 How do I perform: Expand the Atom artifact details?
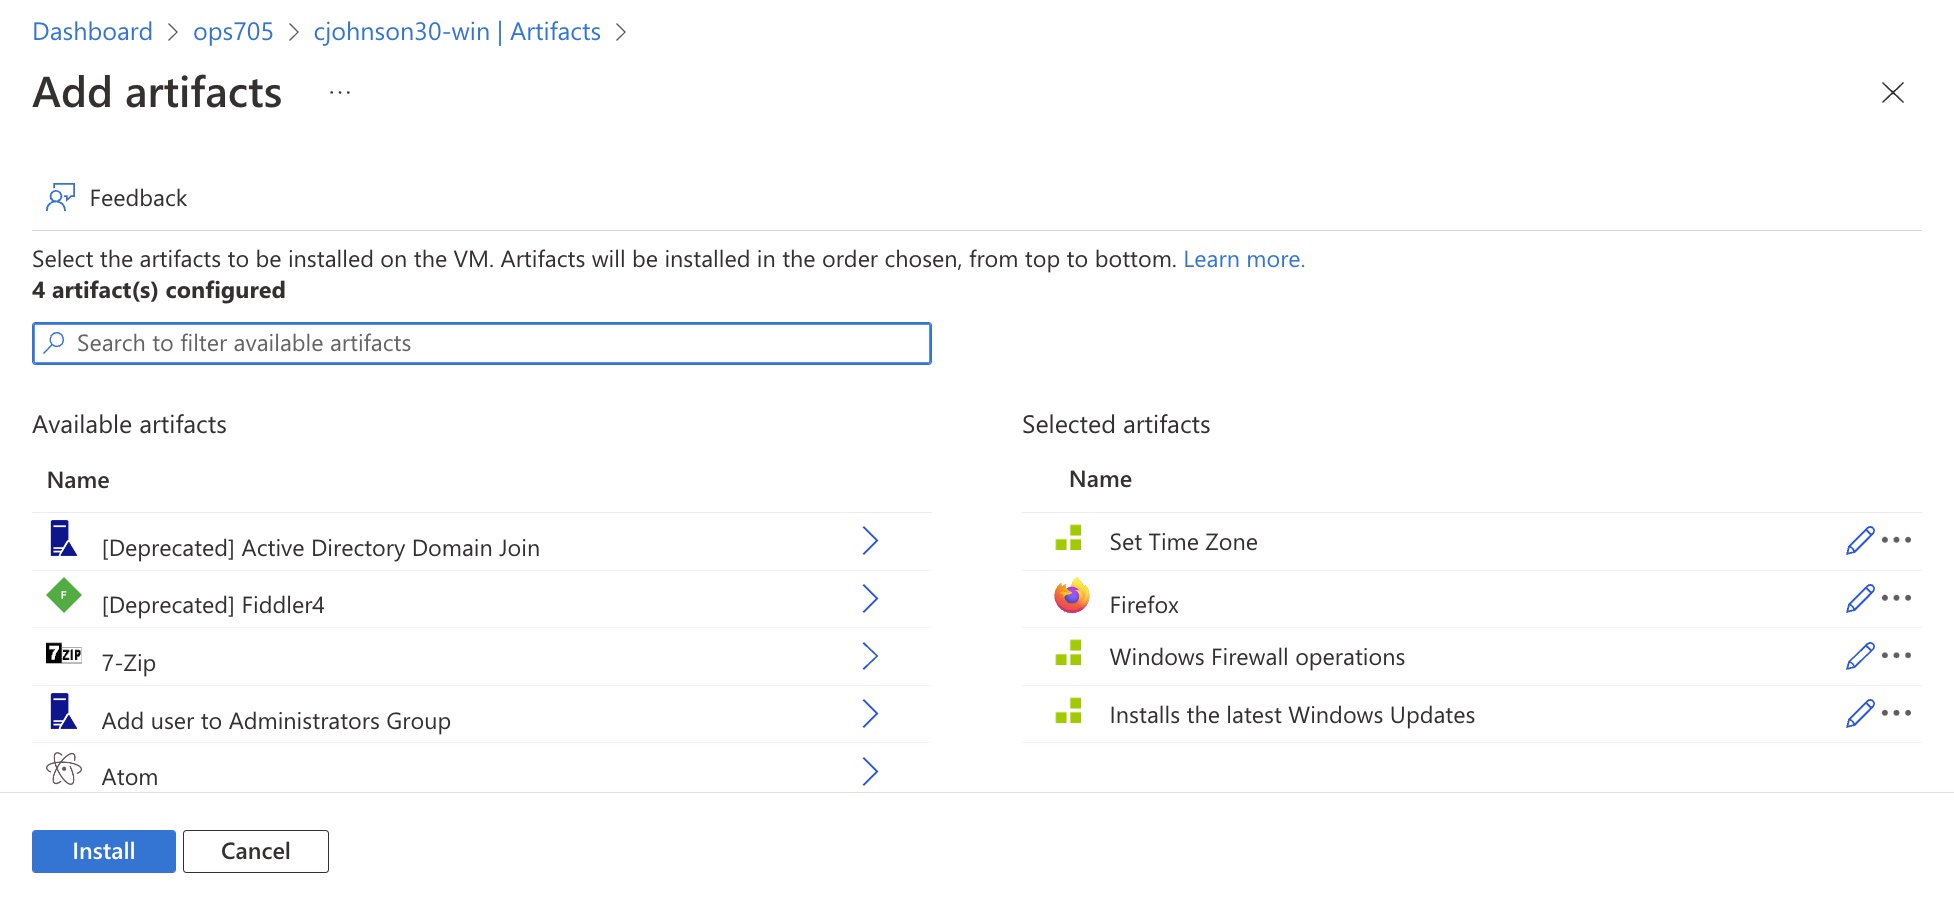coord(869,771)
